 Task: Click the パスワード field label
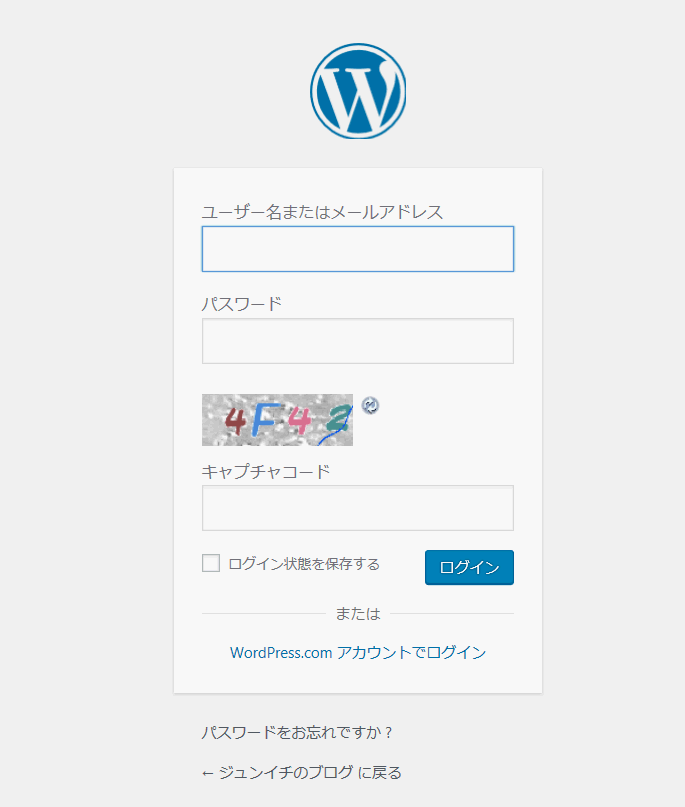pyautogui.click(x=242, y=304)
